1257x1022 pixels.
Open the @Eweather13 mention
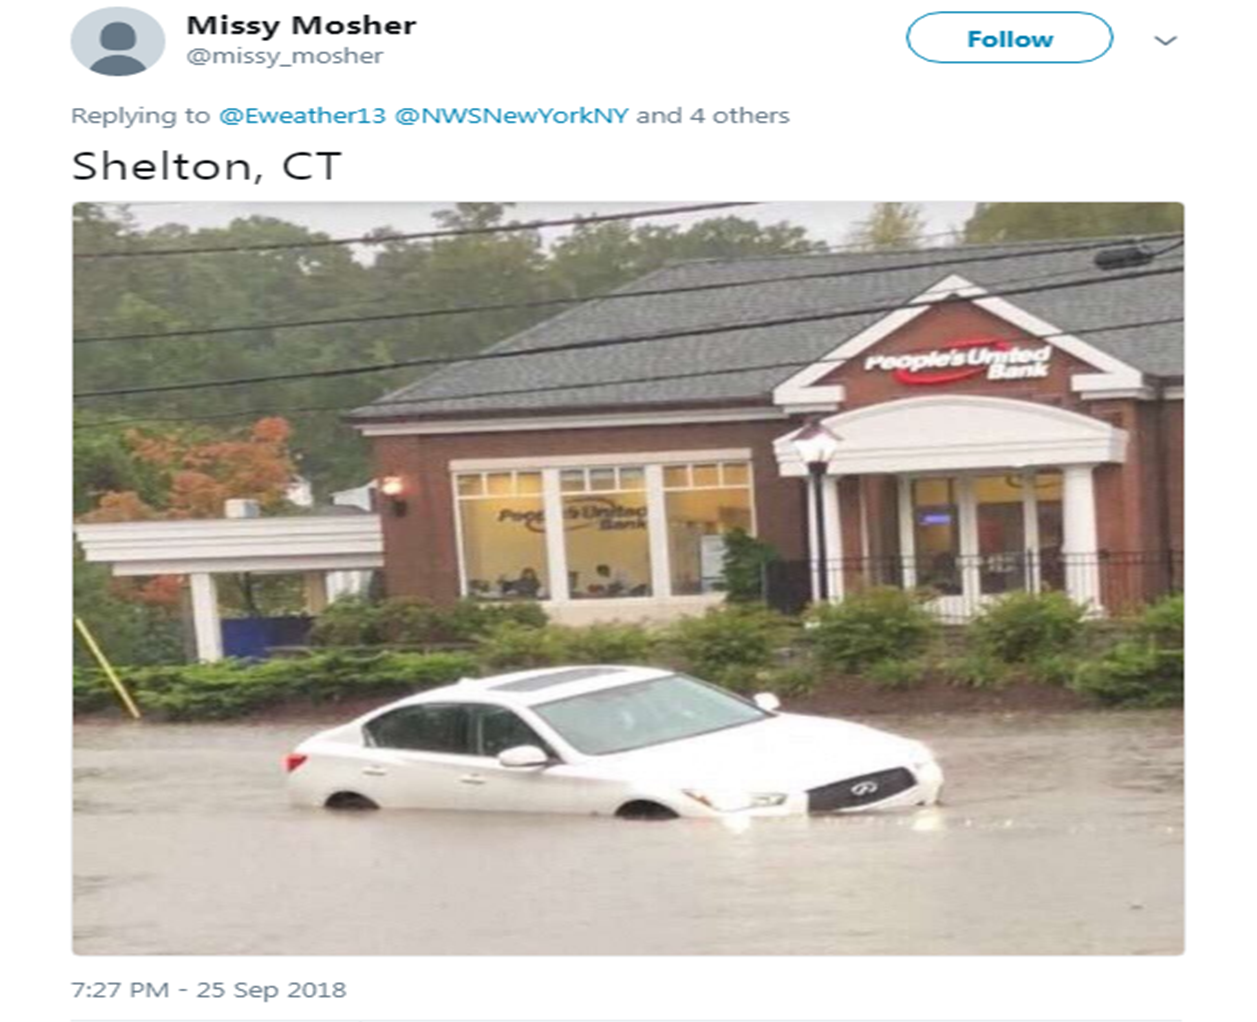(x=302, y=116)
